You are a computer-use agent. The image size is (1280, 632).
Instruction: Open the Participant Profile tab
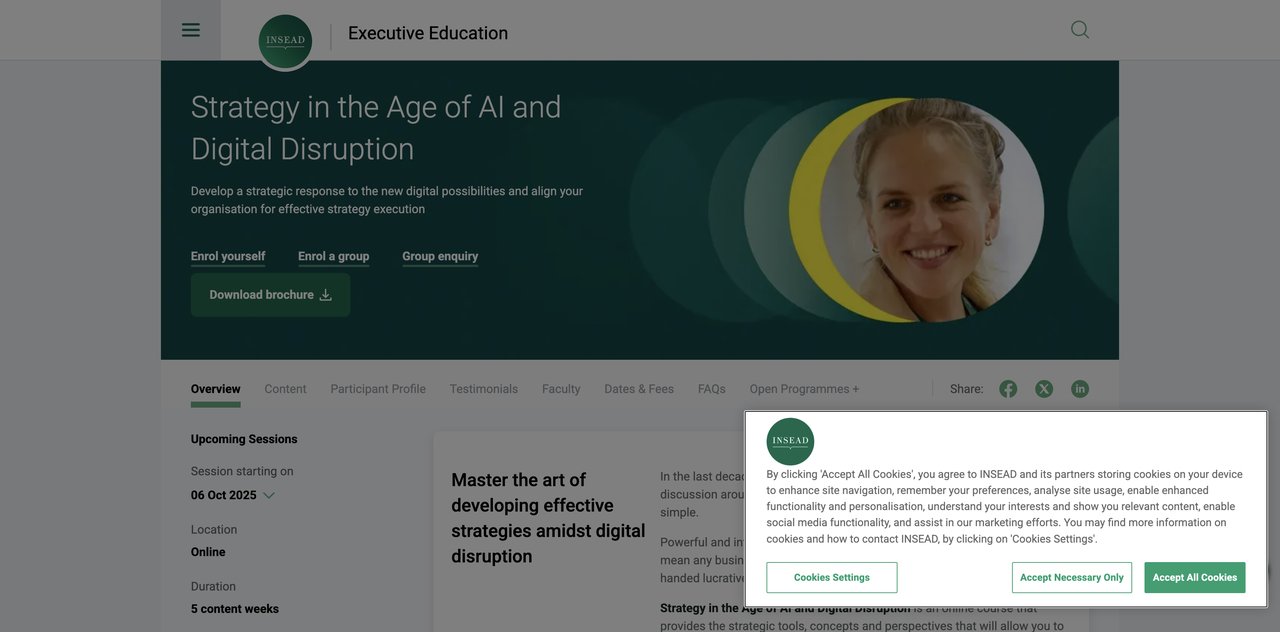click(378, 389)
